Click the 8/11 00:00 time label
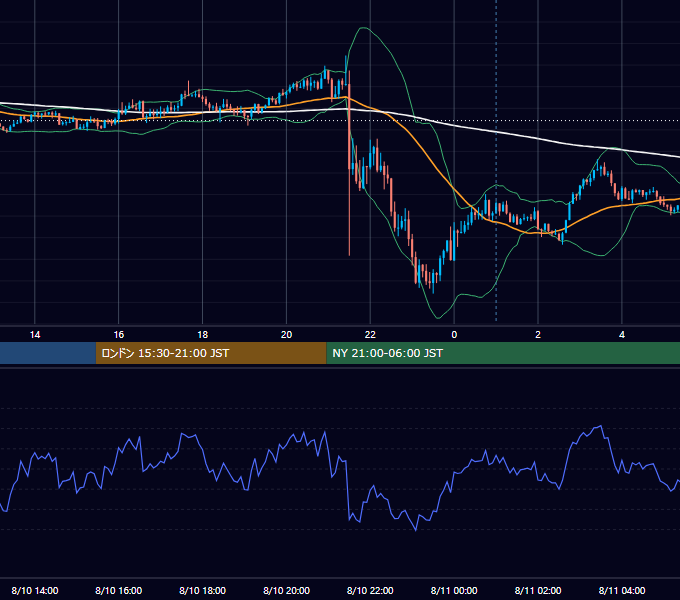This screenshot has height=600, width=680. tap(454, 590)
